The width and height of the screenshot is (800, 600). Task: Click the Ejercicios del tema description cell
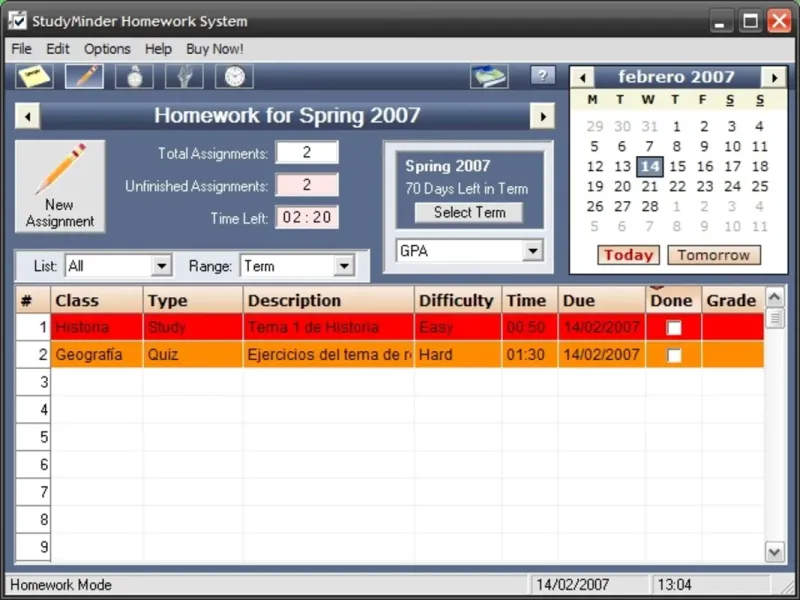coord(329,355)
